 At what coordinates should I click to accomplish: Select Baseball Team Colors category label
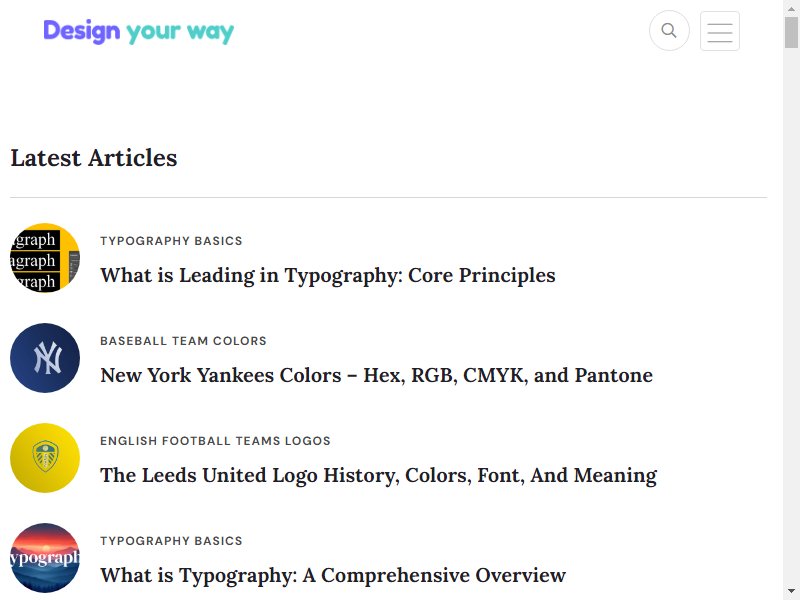click(183, 341)
